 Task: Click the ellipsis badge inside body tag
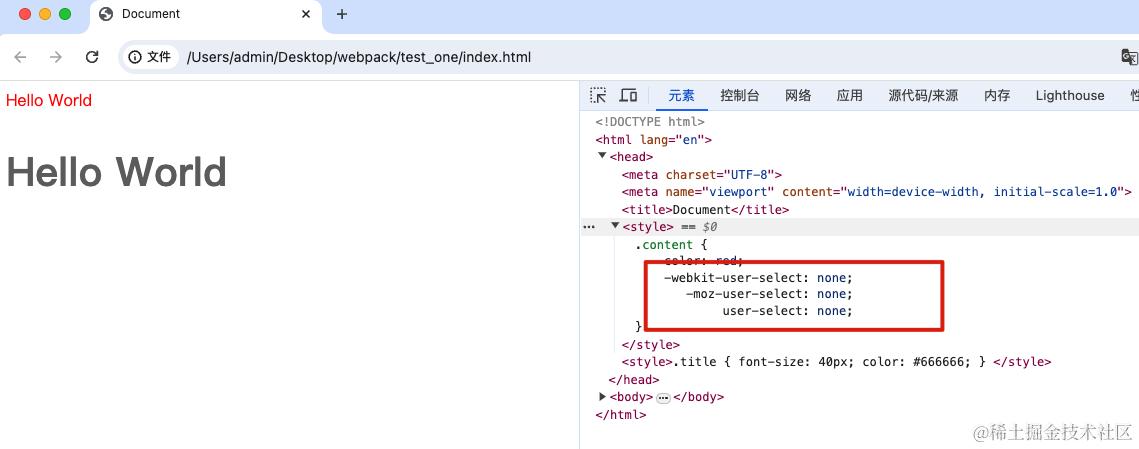(x=663, y=397)
